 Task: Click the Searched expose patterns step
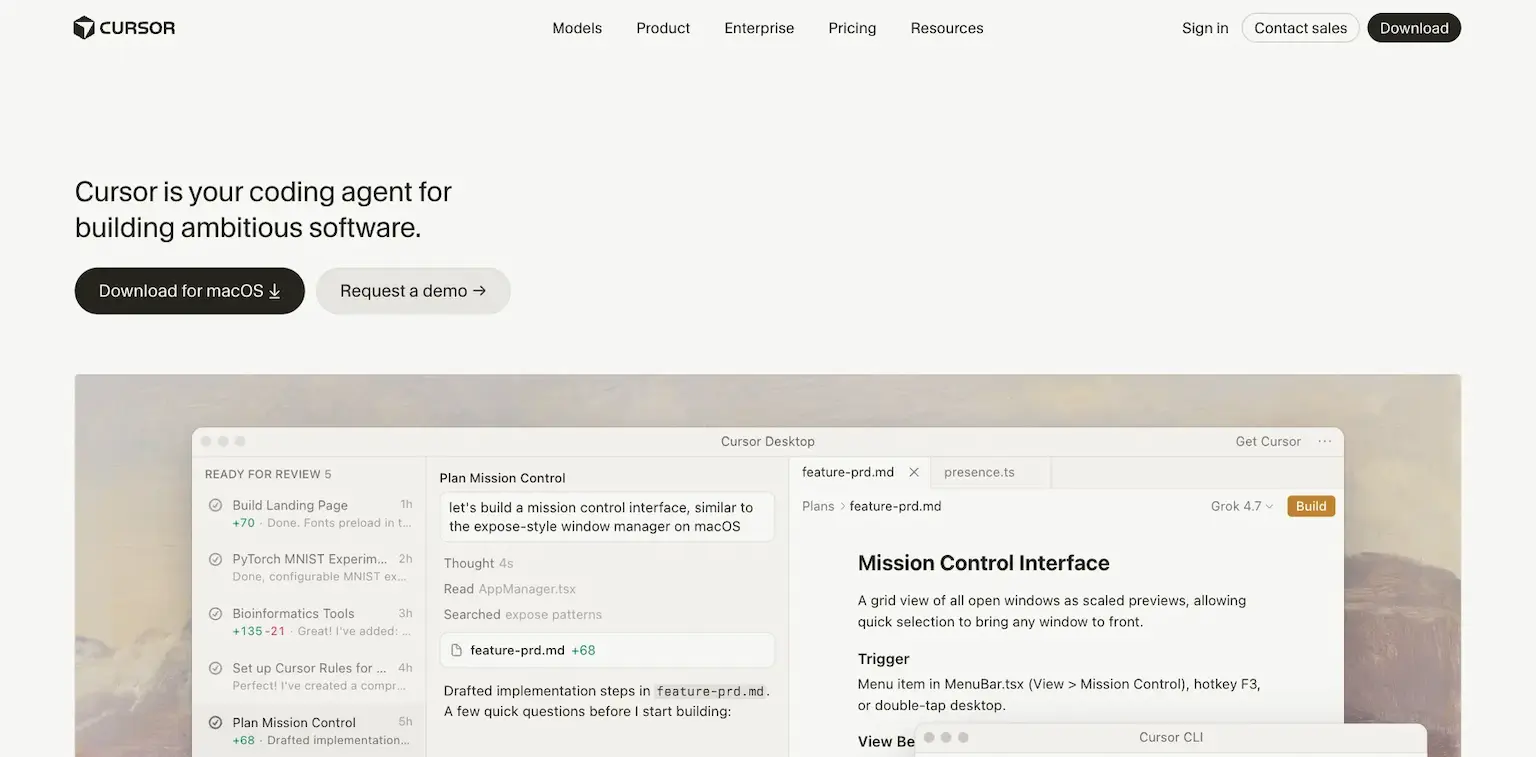pyautogui.click(x=523, y=614)
